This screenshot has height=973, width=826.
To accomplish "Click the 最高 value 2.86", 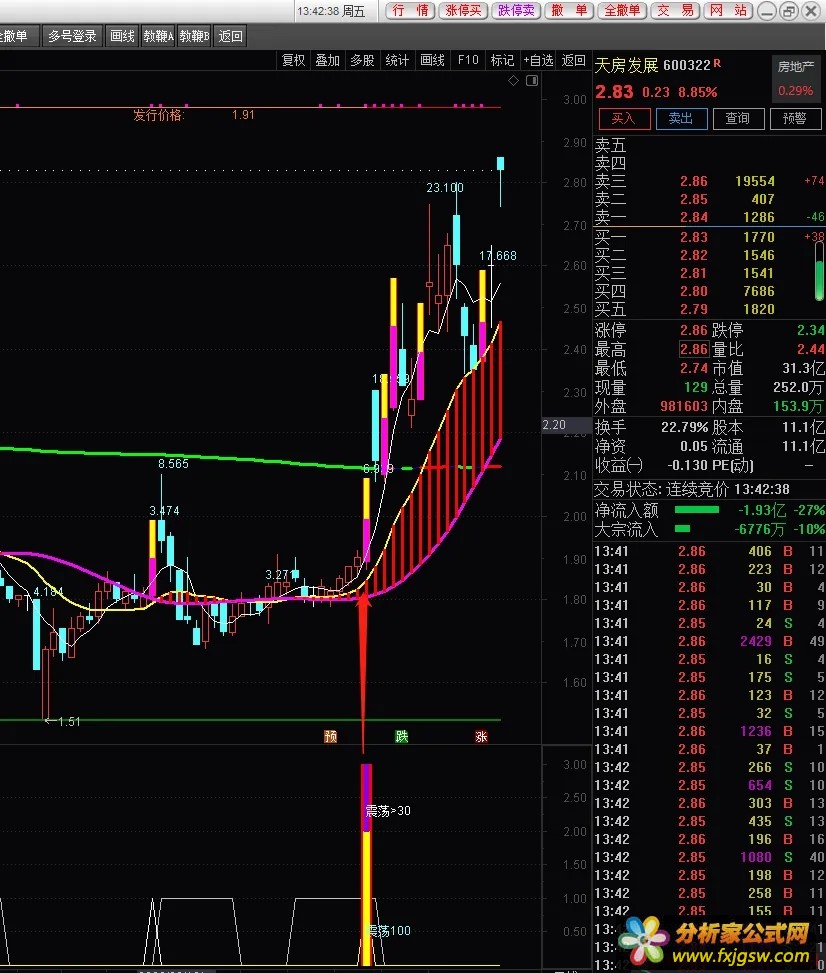I will pyautogui.click(x=693, y=349).
